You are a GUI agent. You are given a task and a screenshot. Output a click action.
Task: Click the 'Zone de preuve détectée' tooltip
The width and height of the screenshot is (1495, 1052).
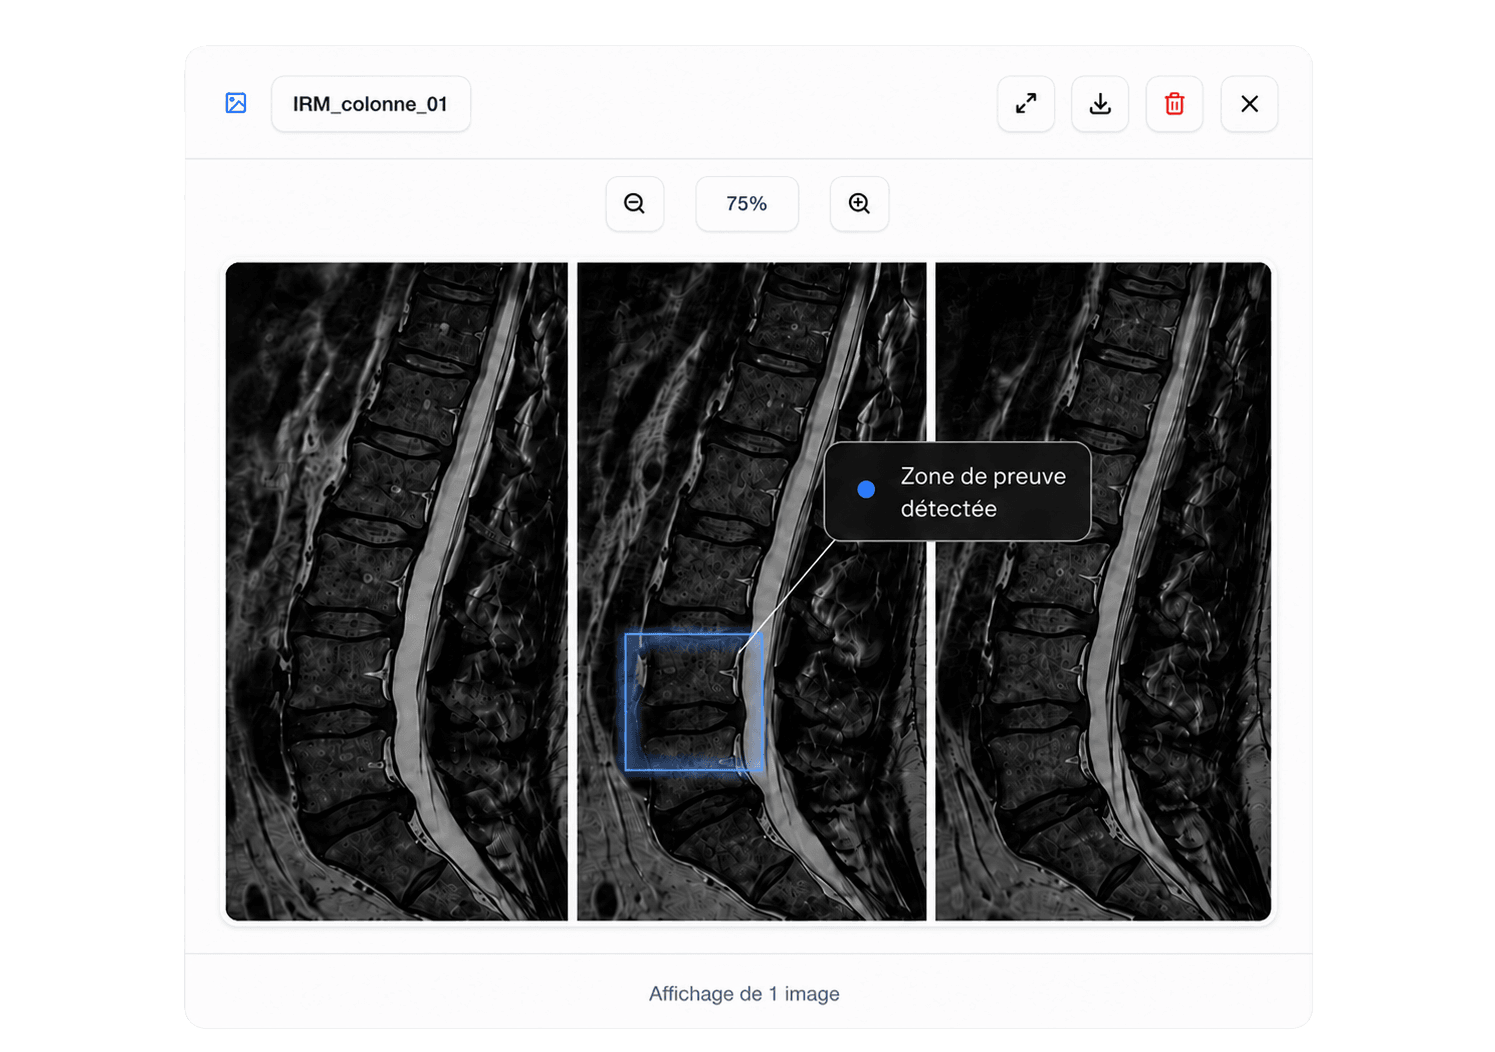957,492
